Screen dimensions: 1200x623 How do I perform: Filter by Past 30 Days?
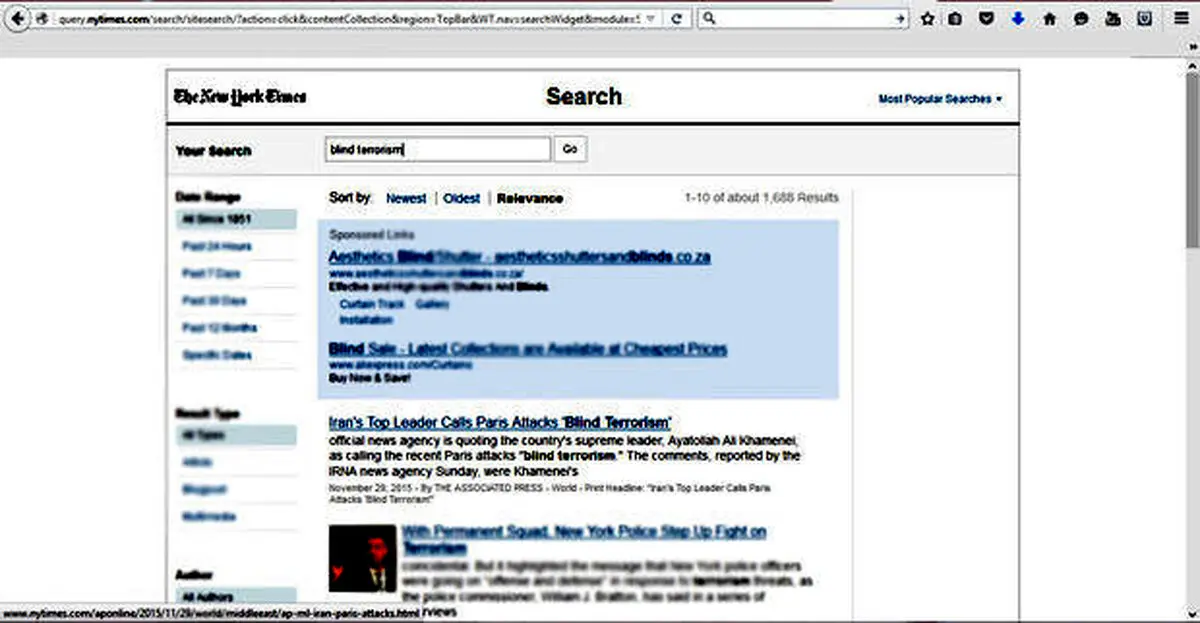[x=214, y=300]
